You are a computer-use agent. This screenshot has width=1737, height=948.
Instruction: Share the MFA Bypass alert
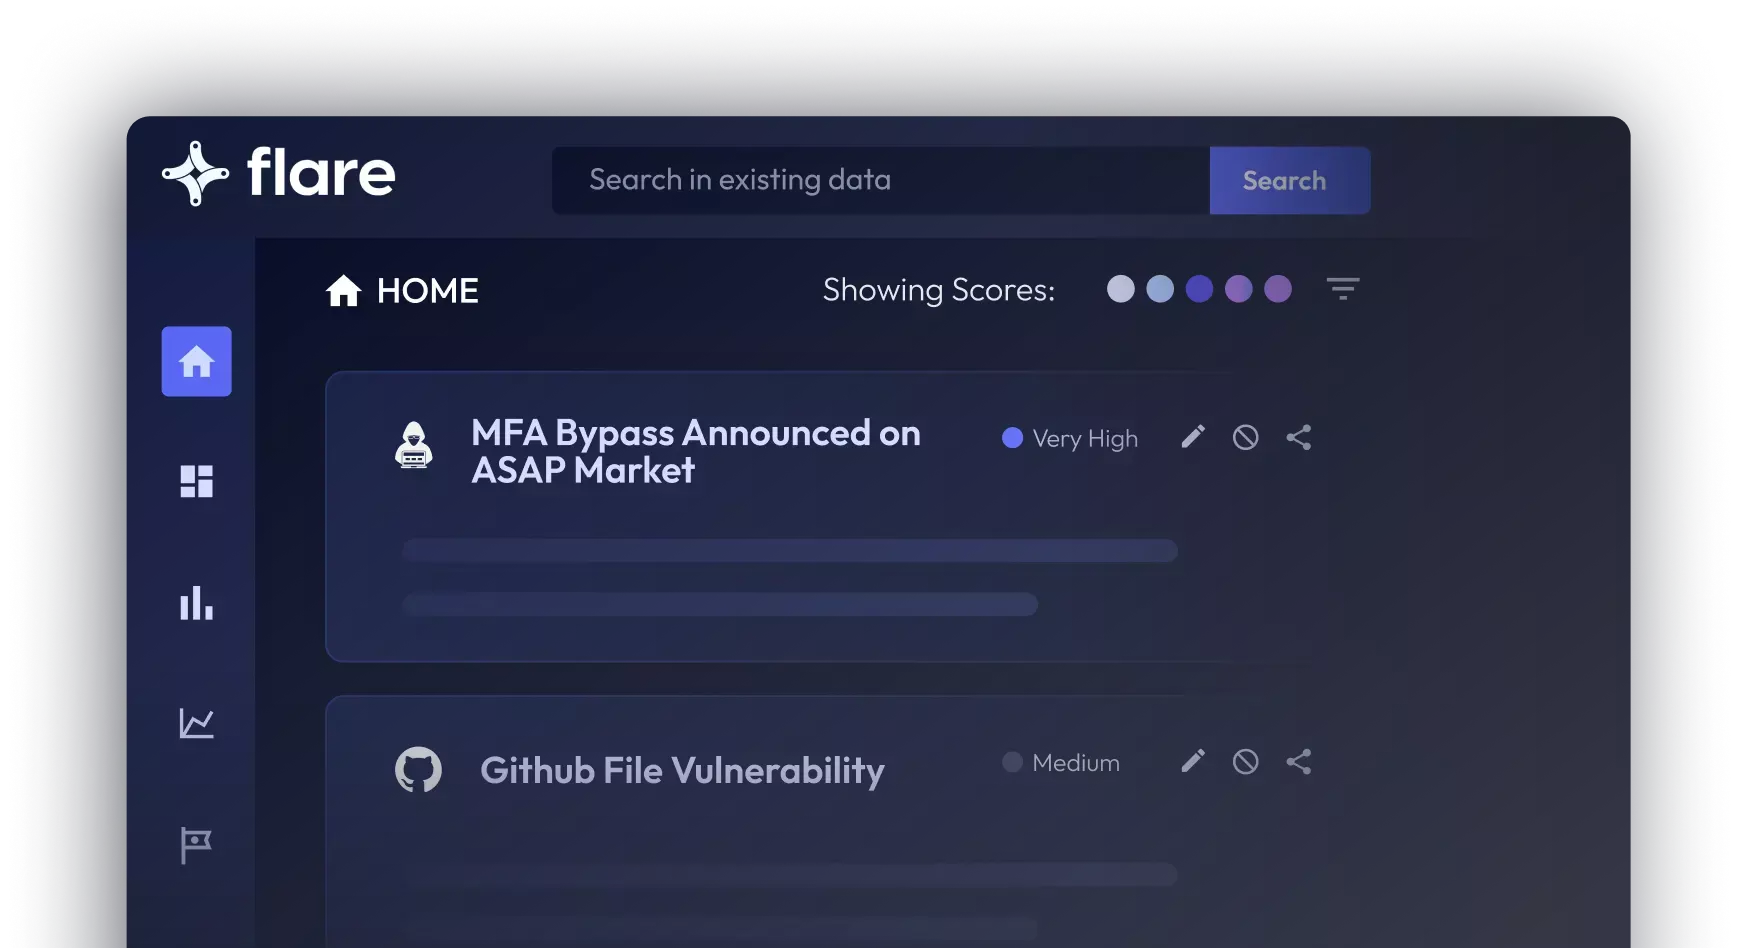(1299, 437)
